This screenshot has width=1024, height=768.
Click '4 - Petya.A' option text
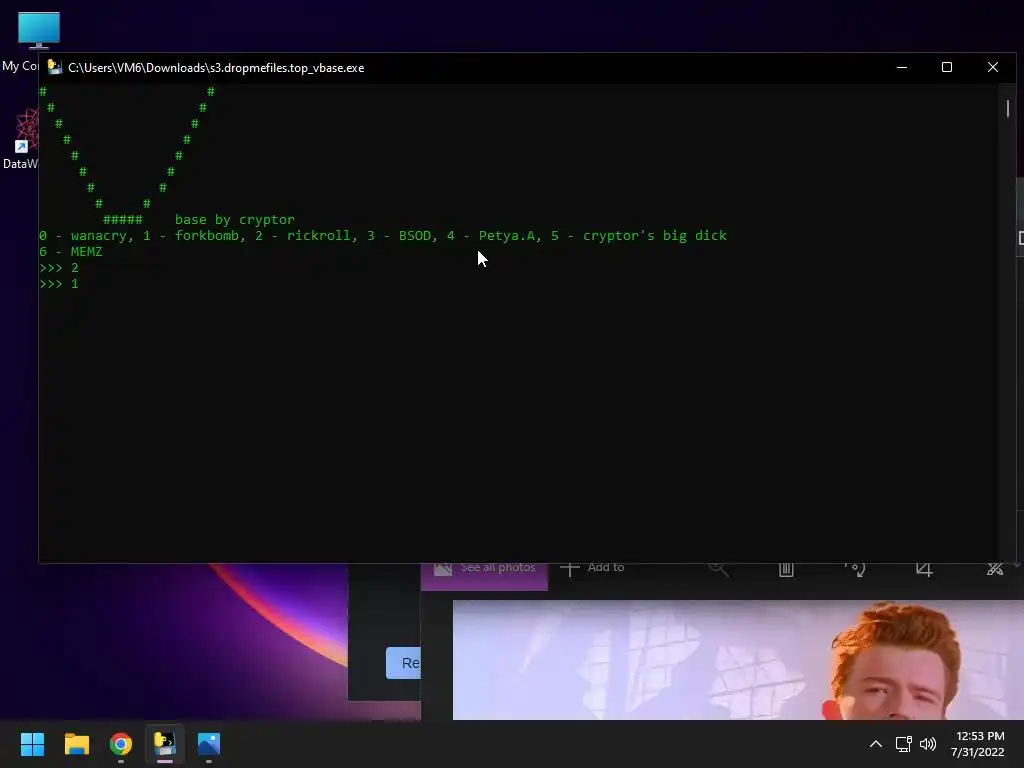[490, 236]
